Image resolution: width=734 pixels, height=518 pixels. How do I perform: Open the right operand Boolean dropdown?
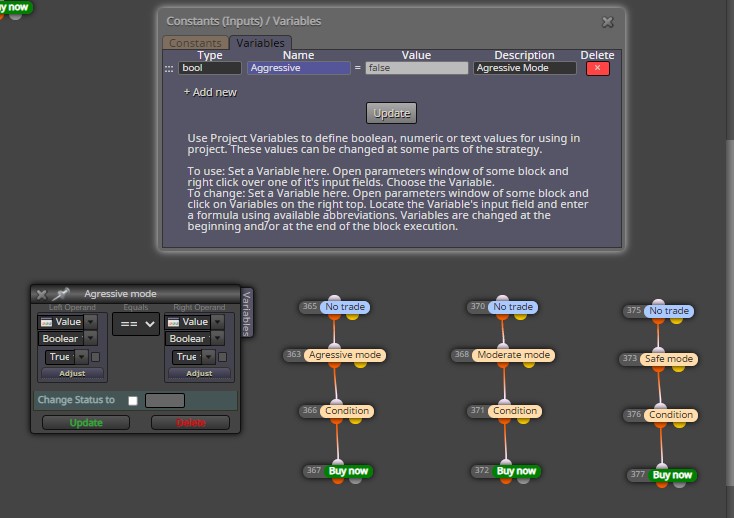[x=218, y=338]
